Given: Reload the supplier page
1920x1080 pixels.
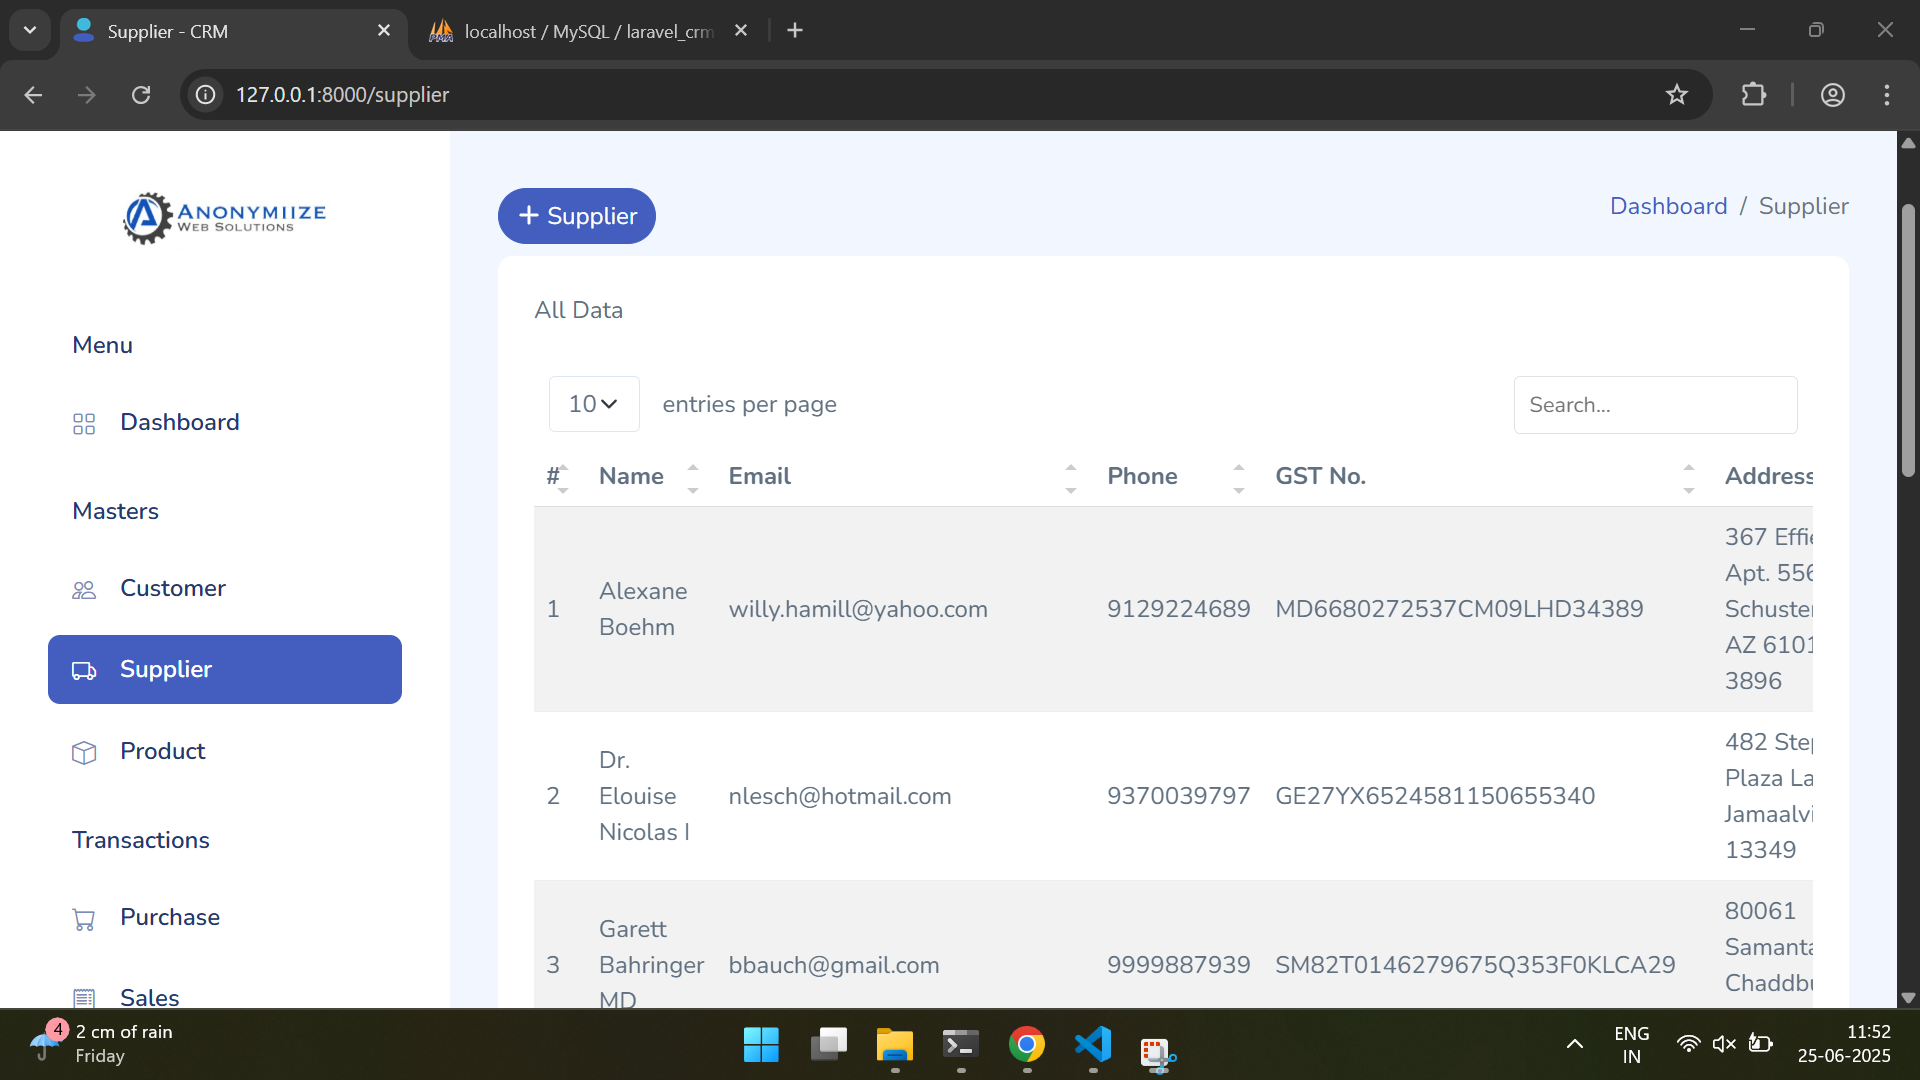Looking at the screenshot, I should tap(141, 95).
